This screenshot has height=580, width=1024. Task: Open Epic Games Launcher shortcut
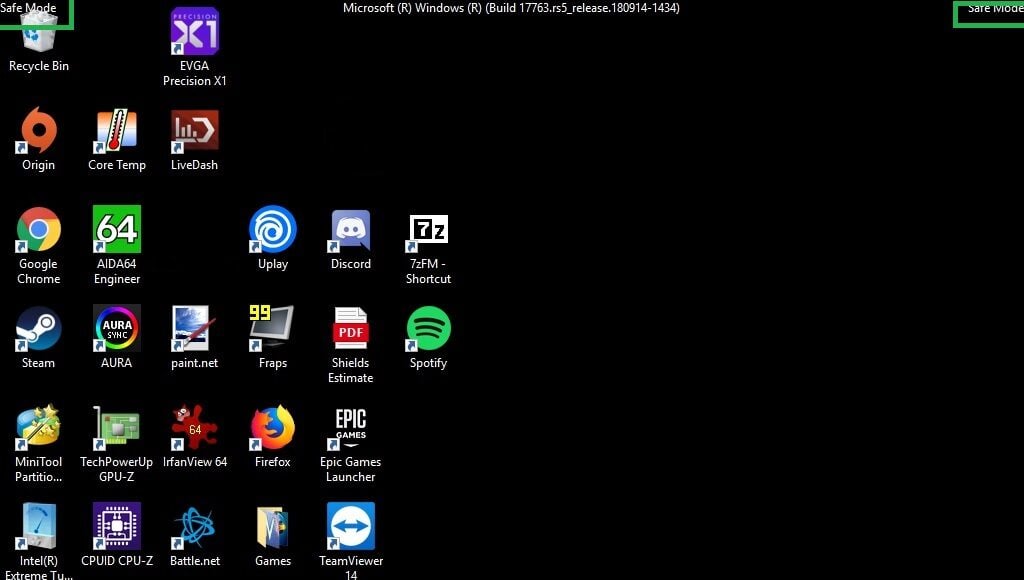(351, 429)
